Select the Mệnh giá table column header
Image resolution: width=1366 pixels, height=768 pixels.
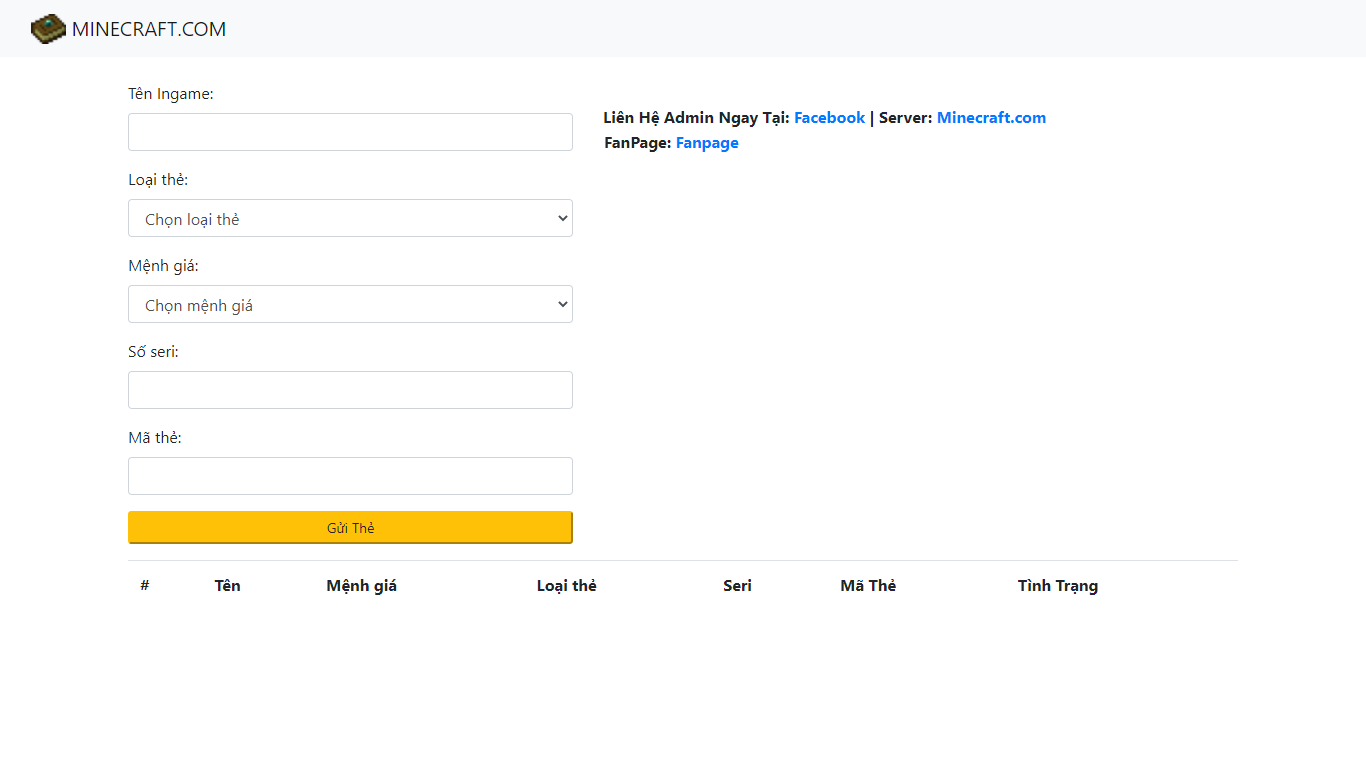(361, 586)
